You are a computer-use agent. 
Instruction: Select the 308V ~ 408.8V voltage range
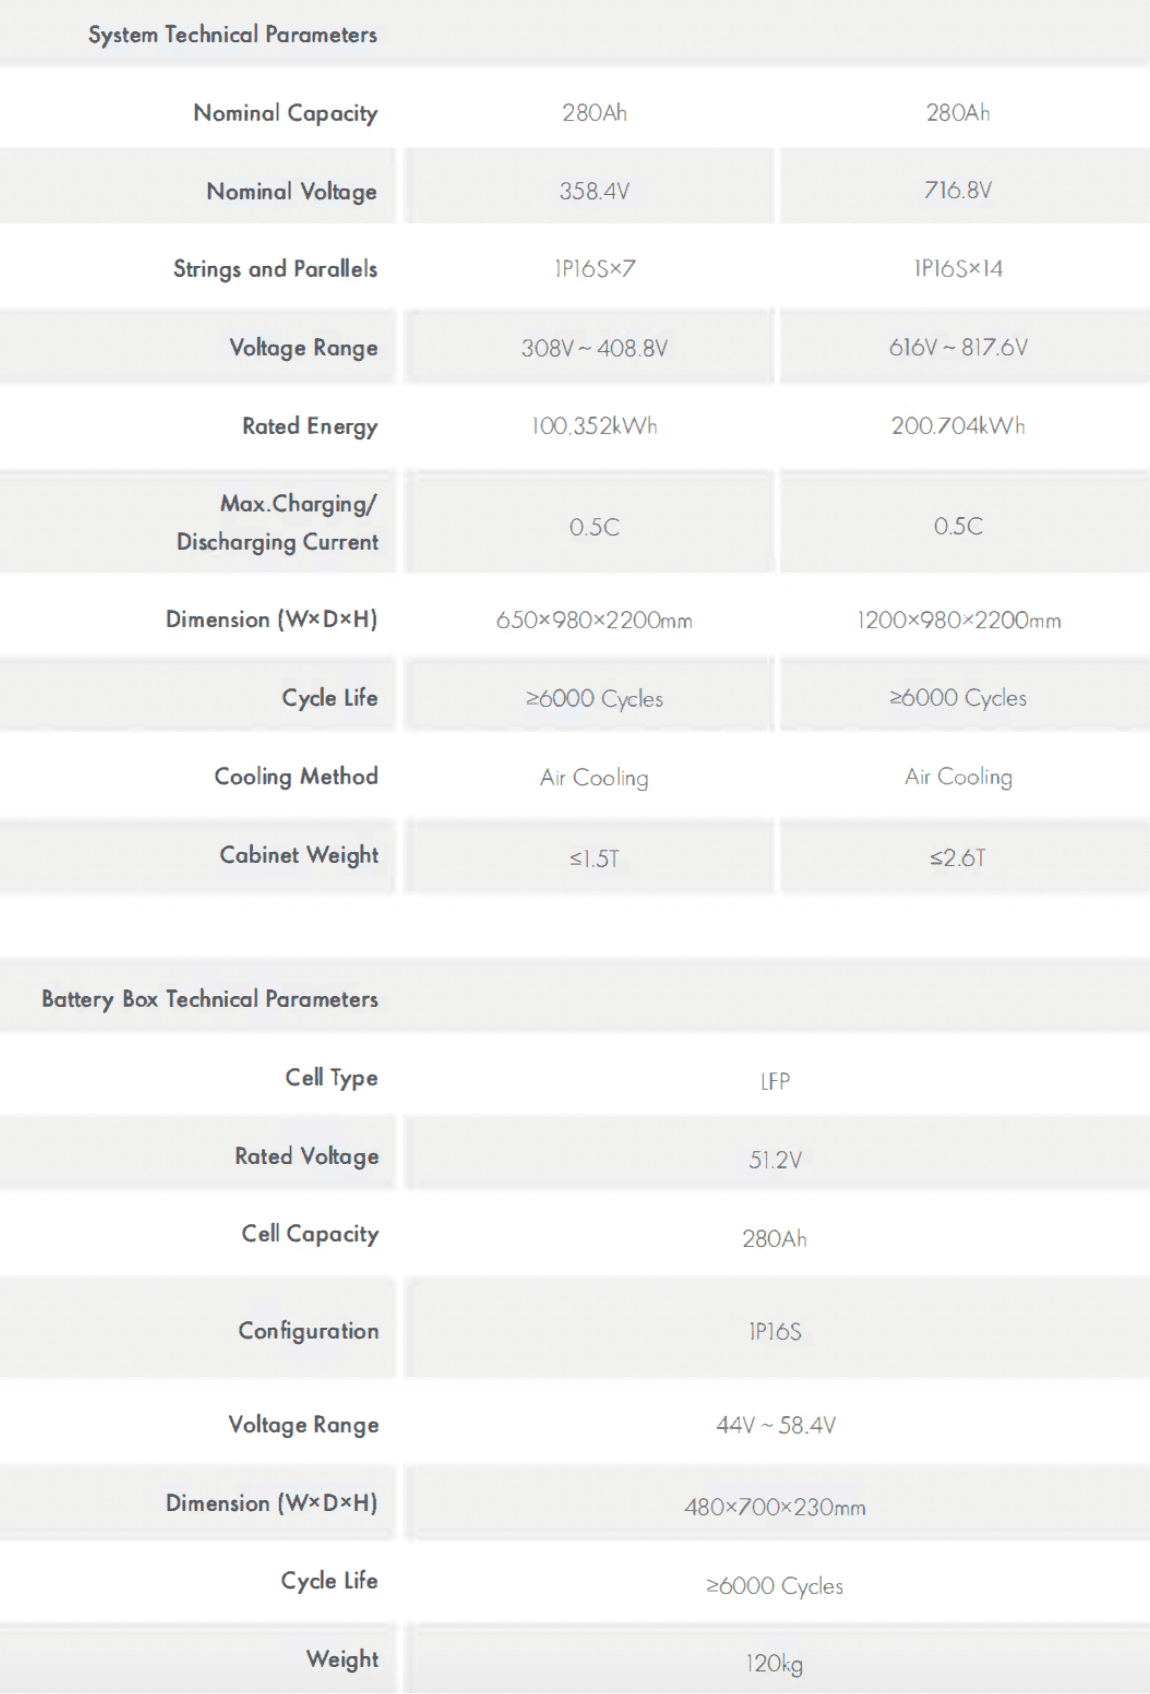point(594,348)
